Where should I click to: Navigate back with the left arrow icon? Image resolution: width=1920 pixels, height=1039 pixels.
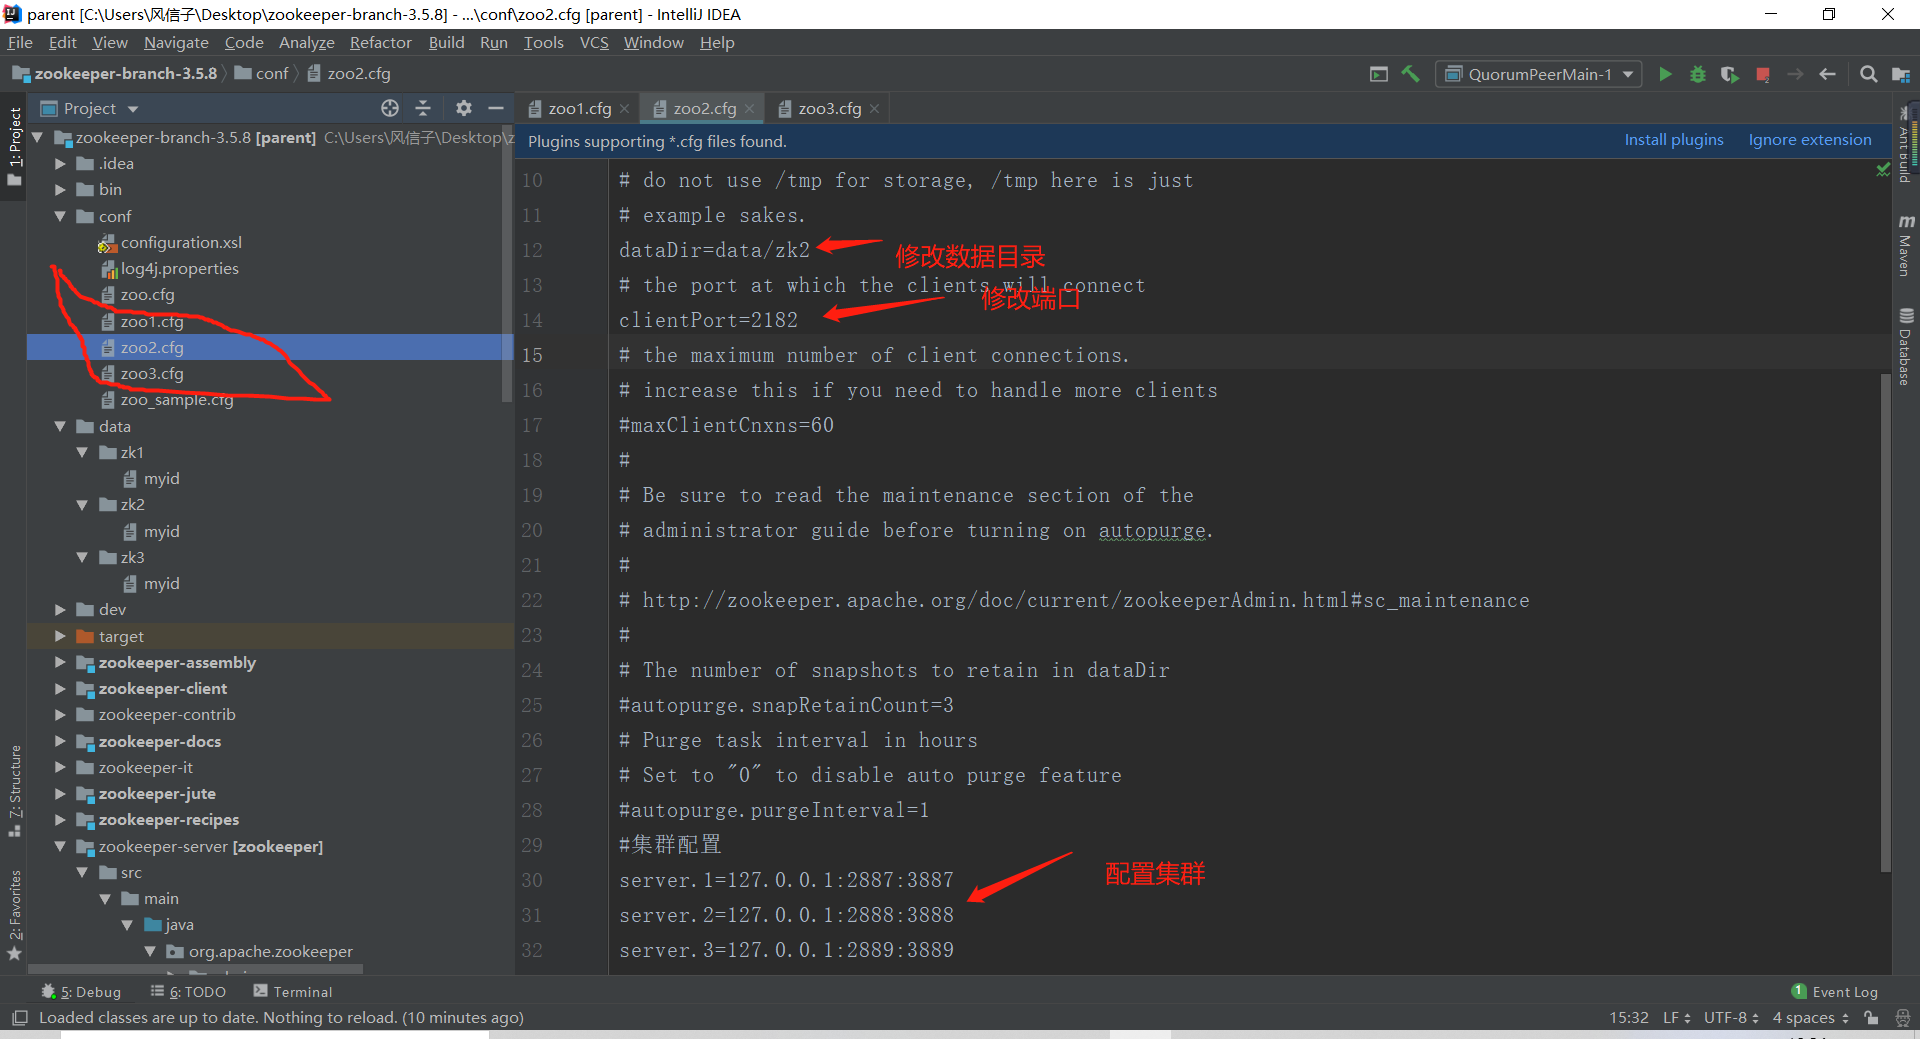pyautogui.click(x=1827, y=74)
